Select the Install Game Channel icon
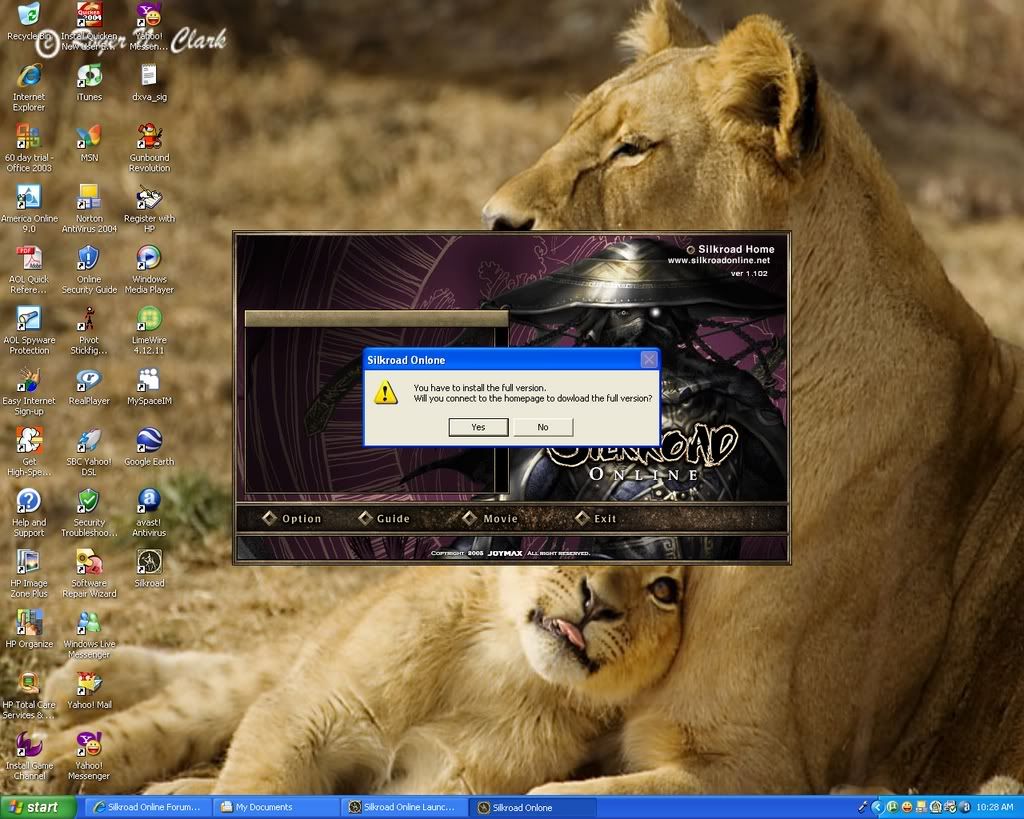The height and width of the screenshot is (819, 1024). (29, 756)
